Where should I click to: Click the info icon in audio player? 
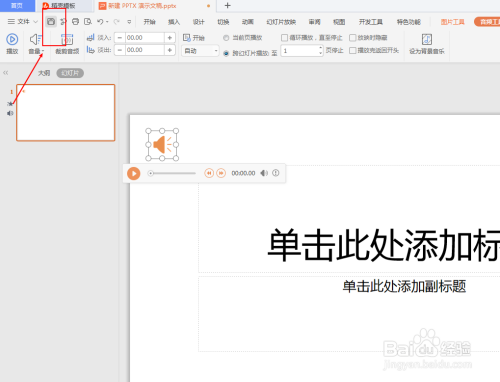[276, 173]
